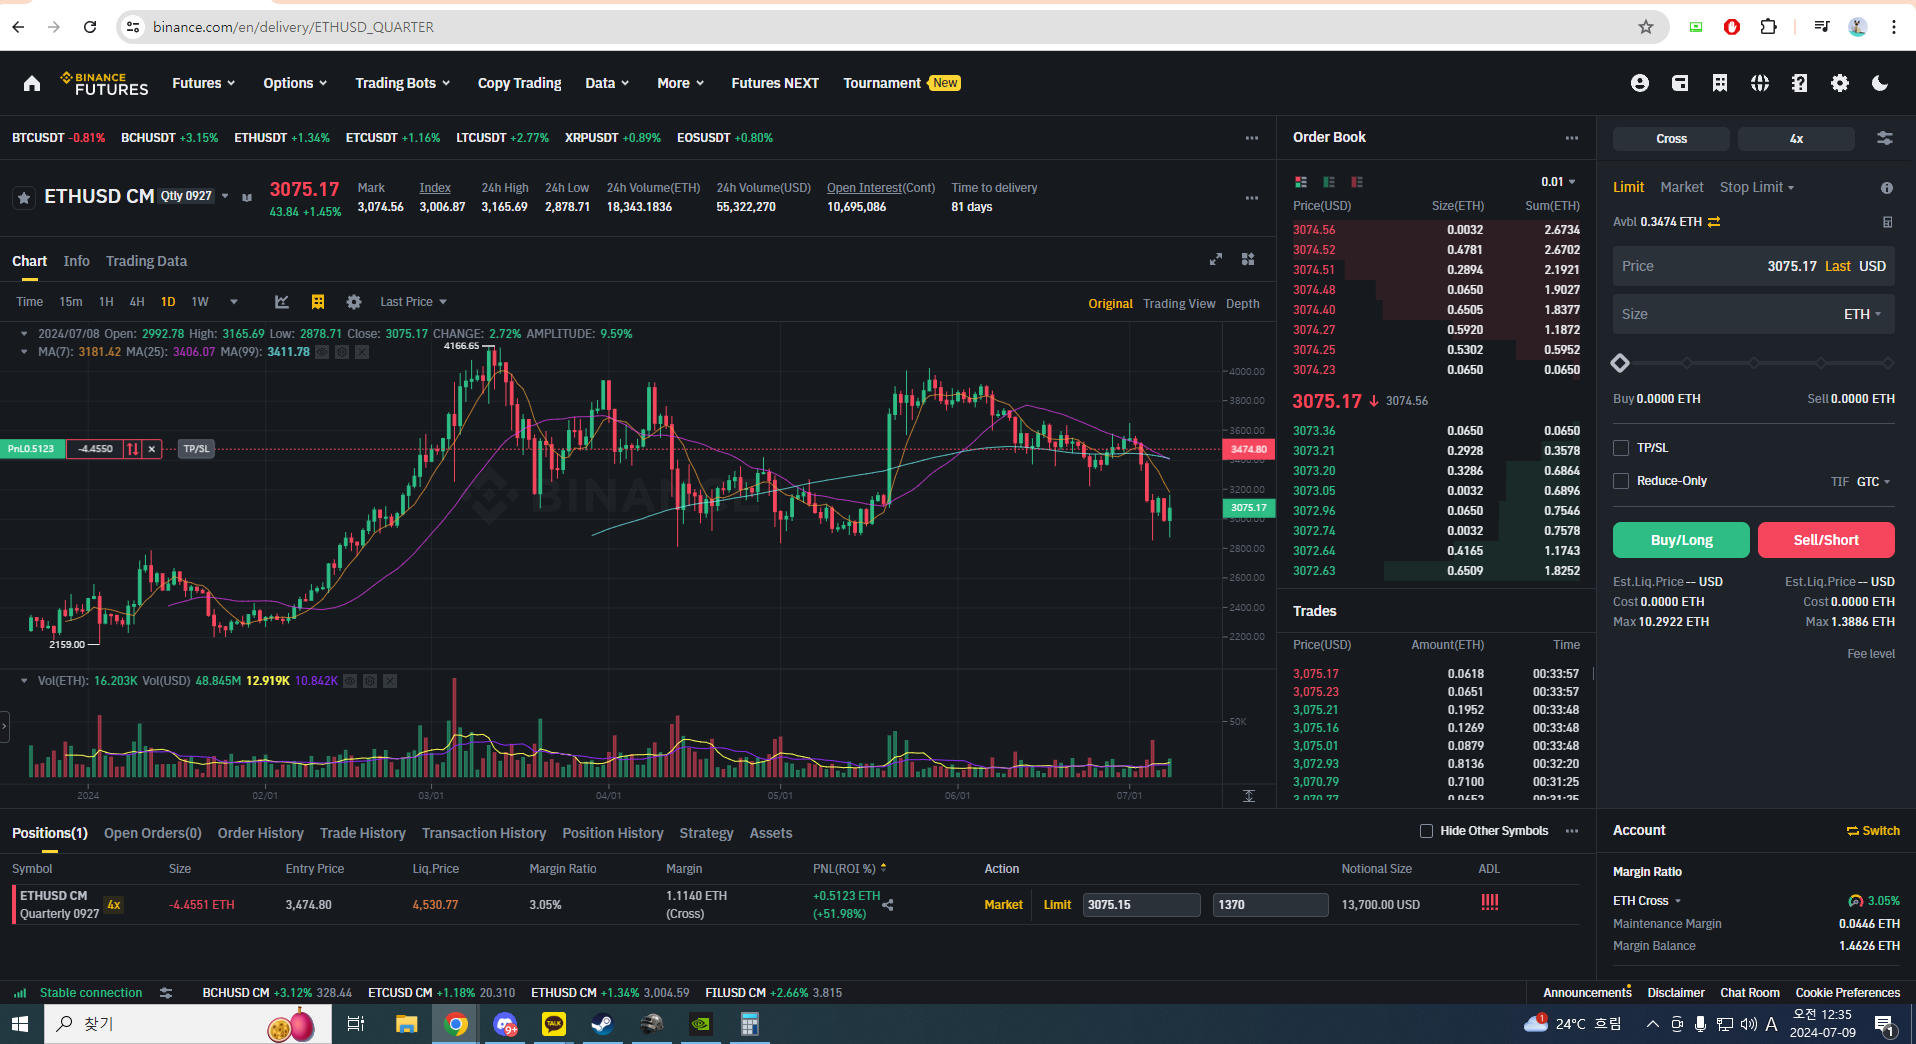Viewport: 1916px width, 1044px height.
Task: Expand the Trading Bots menu
Action: (x=403, y=83)
